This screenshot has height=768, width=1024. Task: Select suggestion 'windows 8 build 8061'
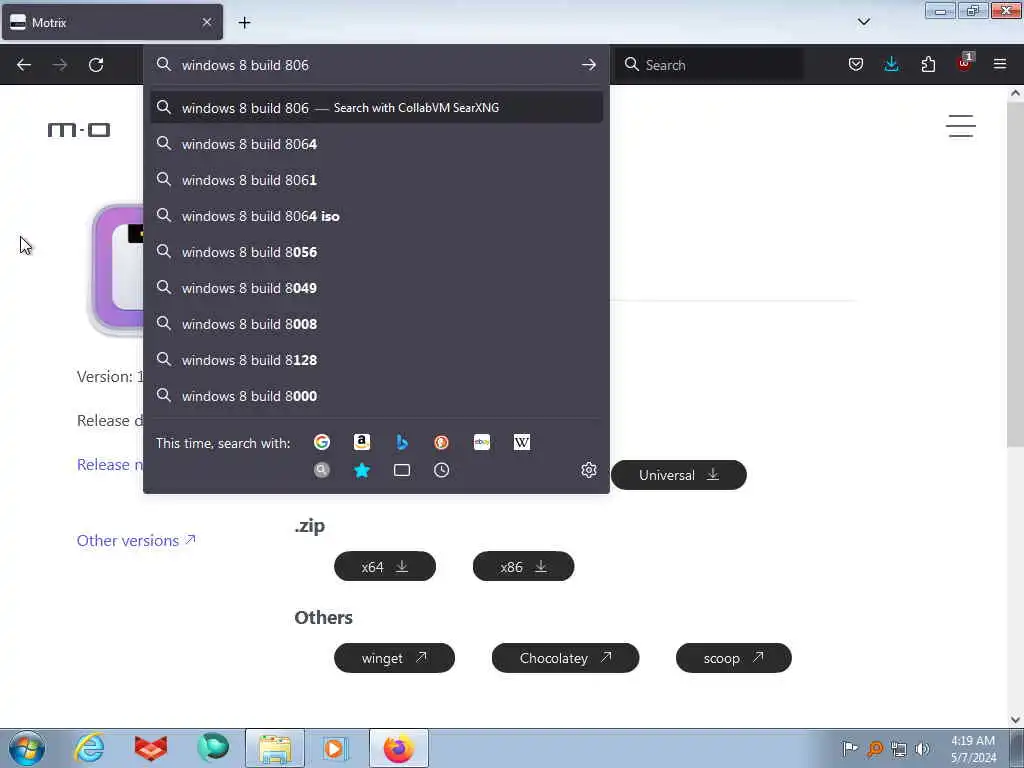click(377, 180)
